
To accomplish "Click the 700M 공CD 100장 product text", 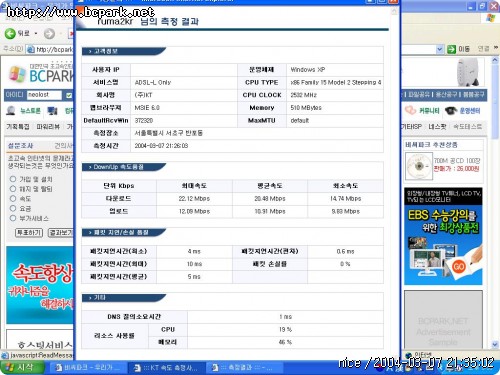I will tap(457, 161).
